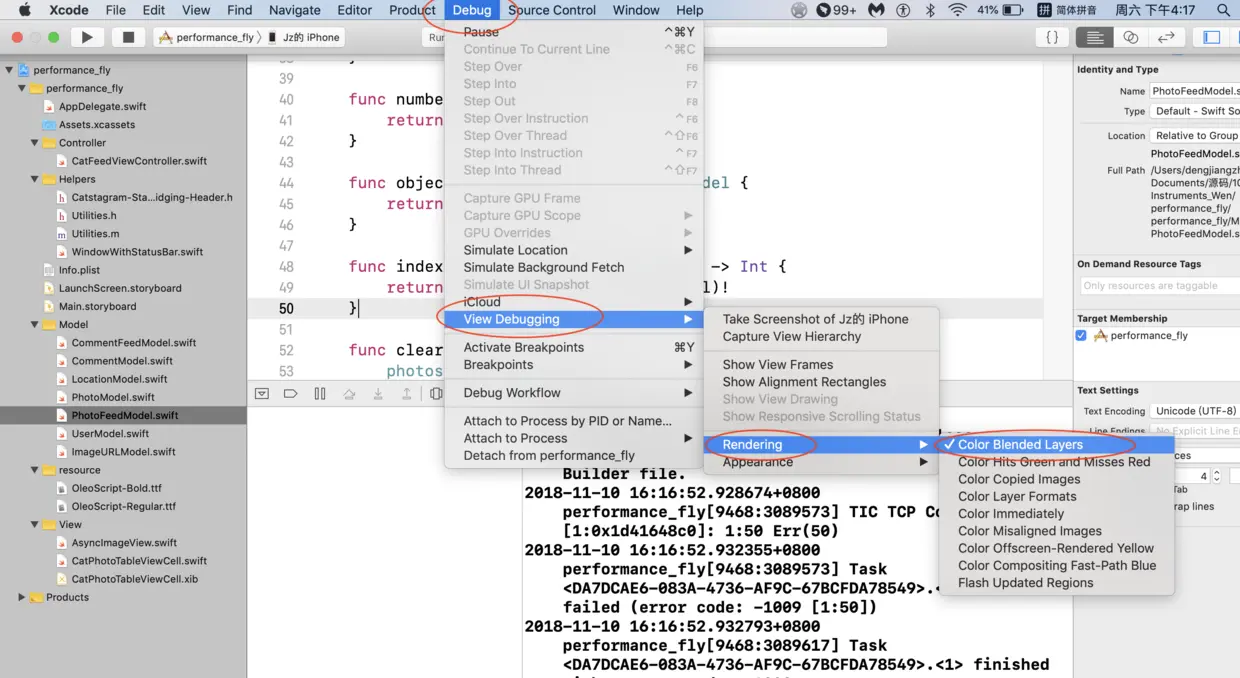Click Step Out in debug bar
The image size is (1240, 678).
[x=407, y=394]
